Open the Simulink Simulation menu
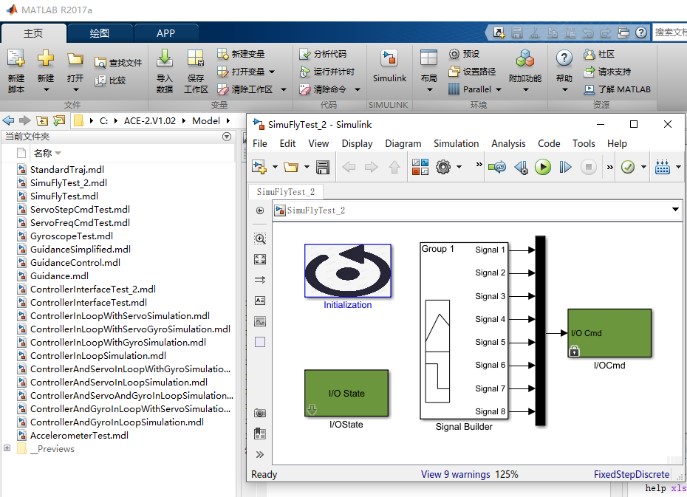687x497 pixels. point(456,144)
